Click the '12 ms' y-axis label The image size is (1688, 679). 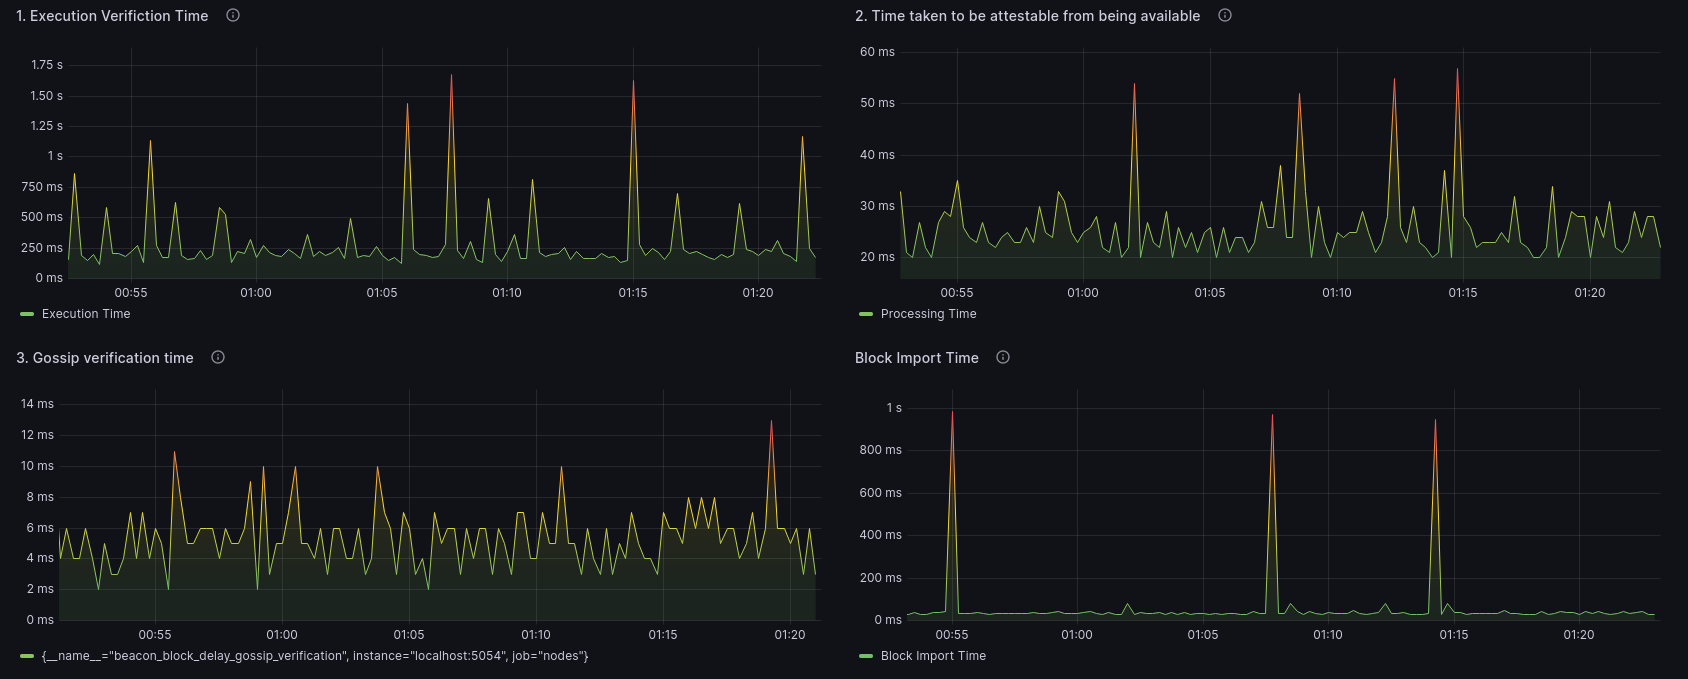click(38, 435)
